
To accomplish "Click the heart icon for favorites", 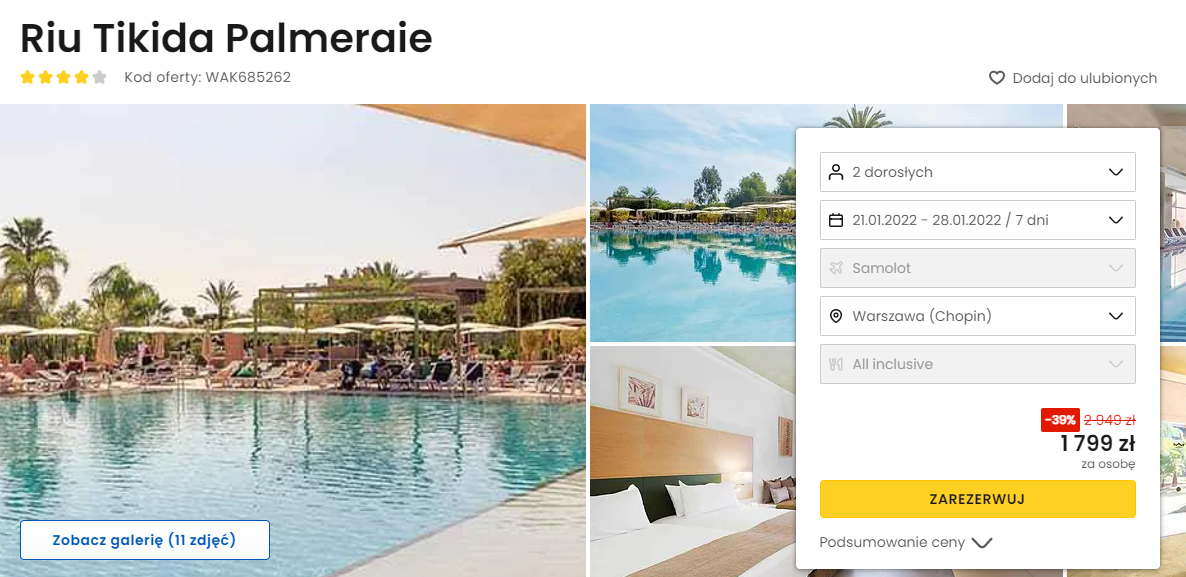I will [997, 78].
